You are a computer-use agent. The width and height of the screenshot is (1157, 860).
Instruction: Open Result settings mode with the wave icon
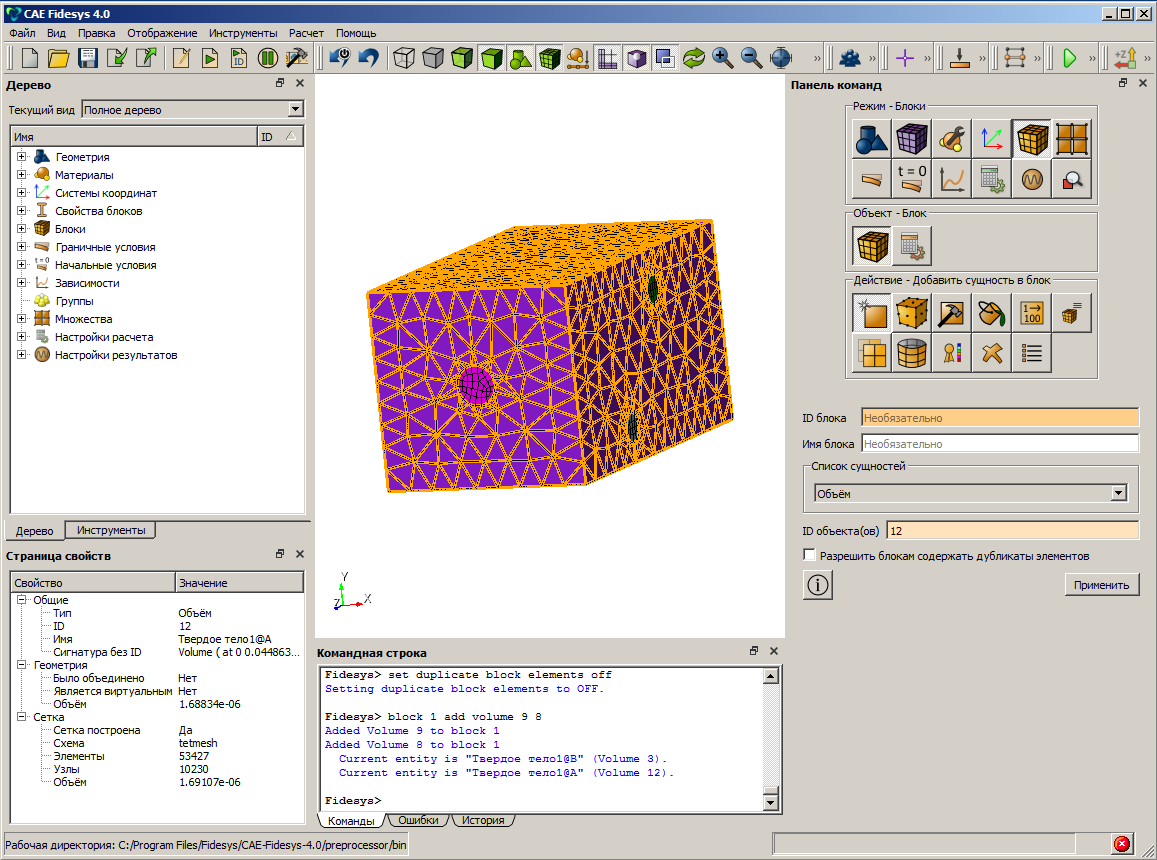pyautogui.click(x=1032, y=179)
